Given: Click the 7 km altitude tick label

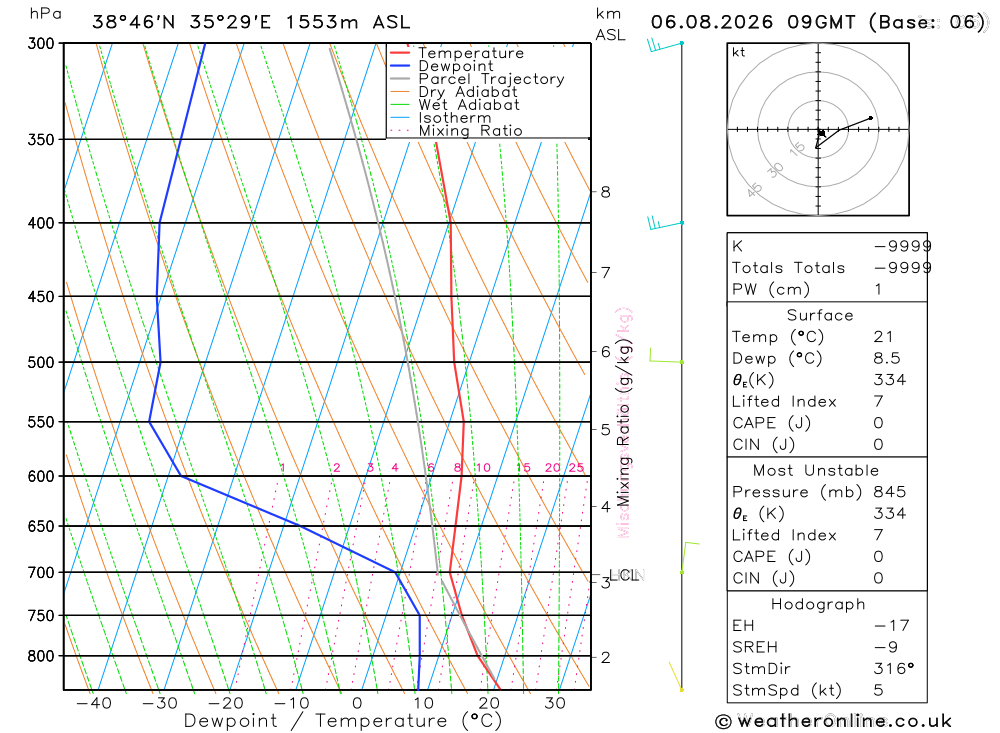Looking at the screenshot, I should click(605, 272).
